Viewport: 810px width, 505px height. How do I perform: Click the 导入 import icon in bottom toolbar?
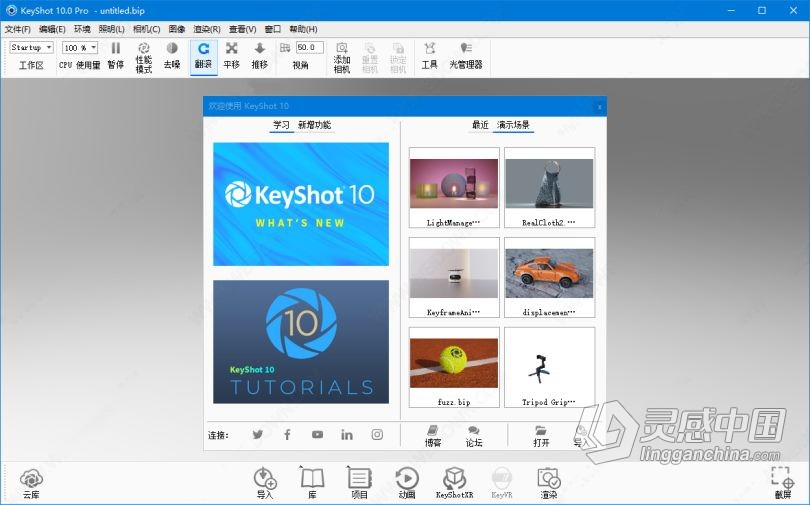click(x=265, y=483)
